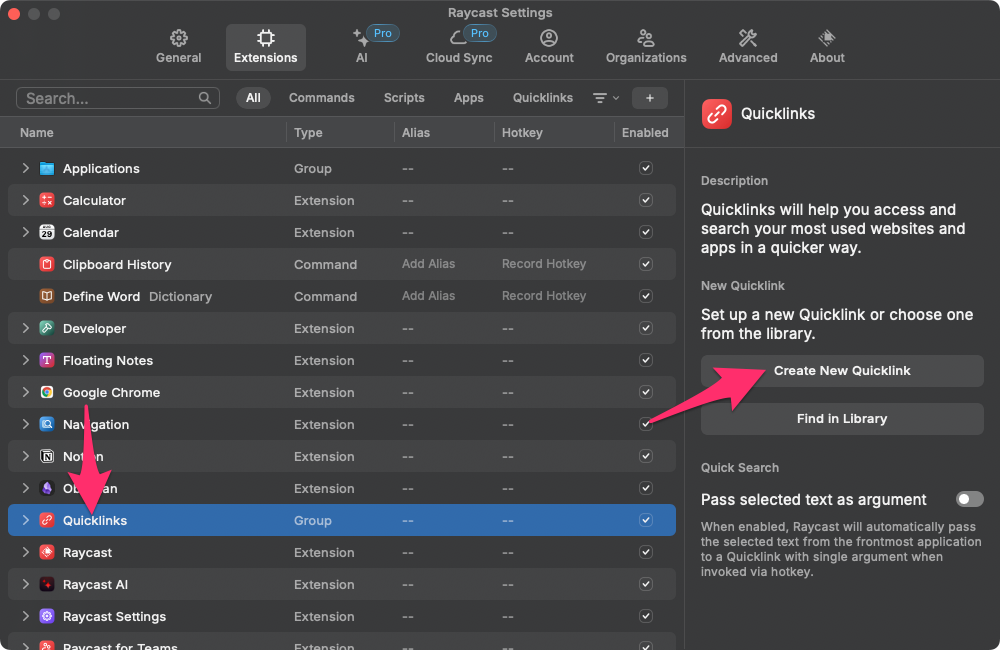Image resolution: width=1000 pixels, height=650 pixels.
Task: Click the magnifying glass search icon
Action: click(x=205, y=98)
